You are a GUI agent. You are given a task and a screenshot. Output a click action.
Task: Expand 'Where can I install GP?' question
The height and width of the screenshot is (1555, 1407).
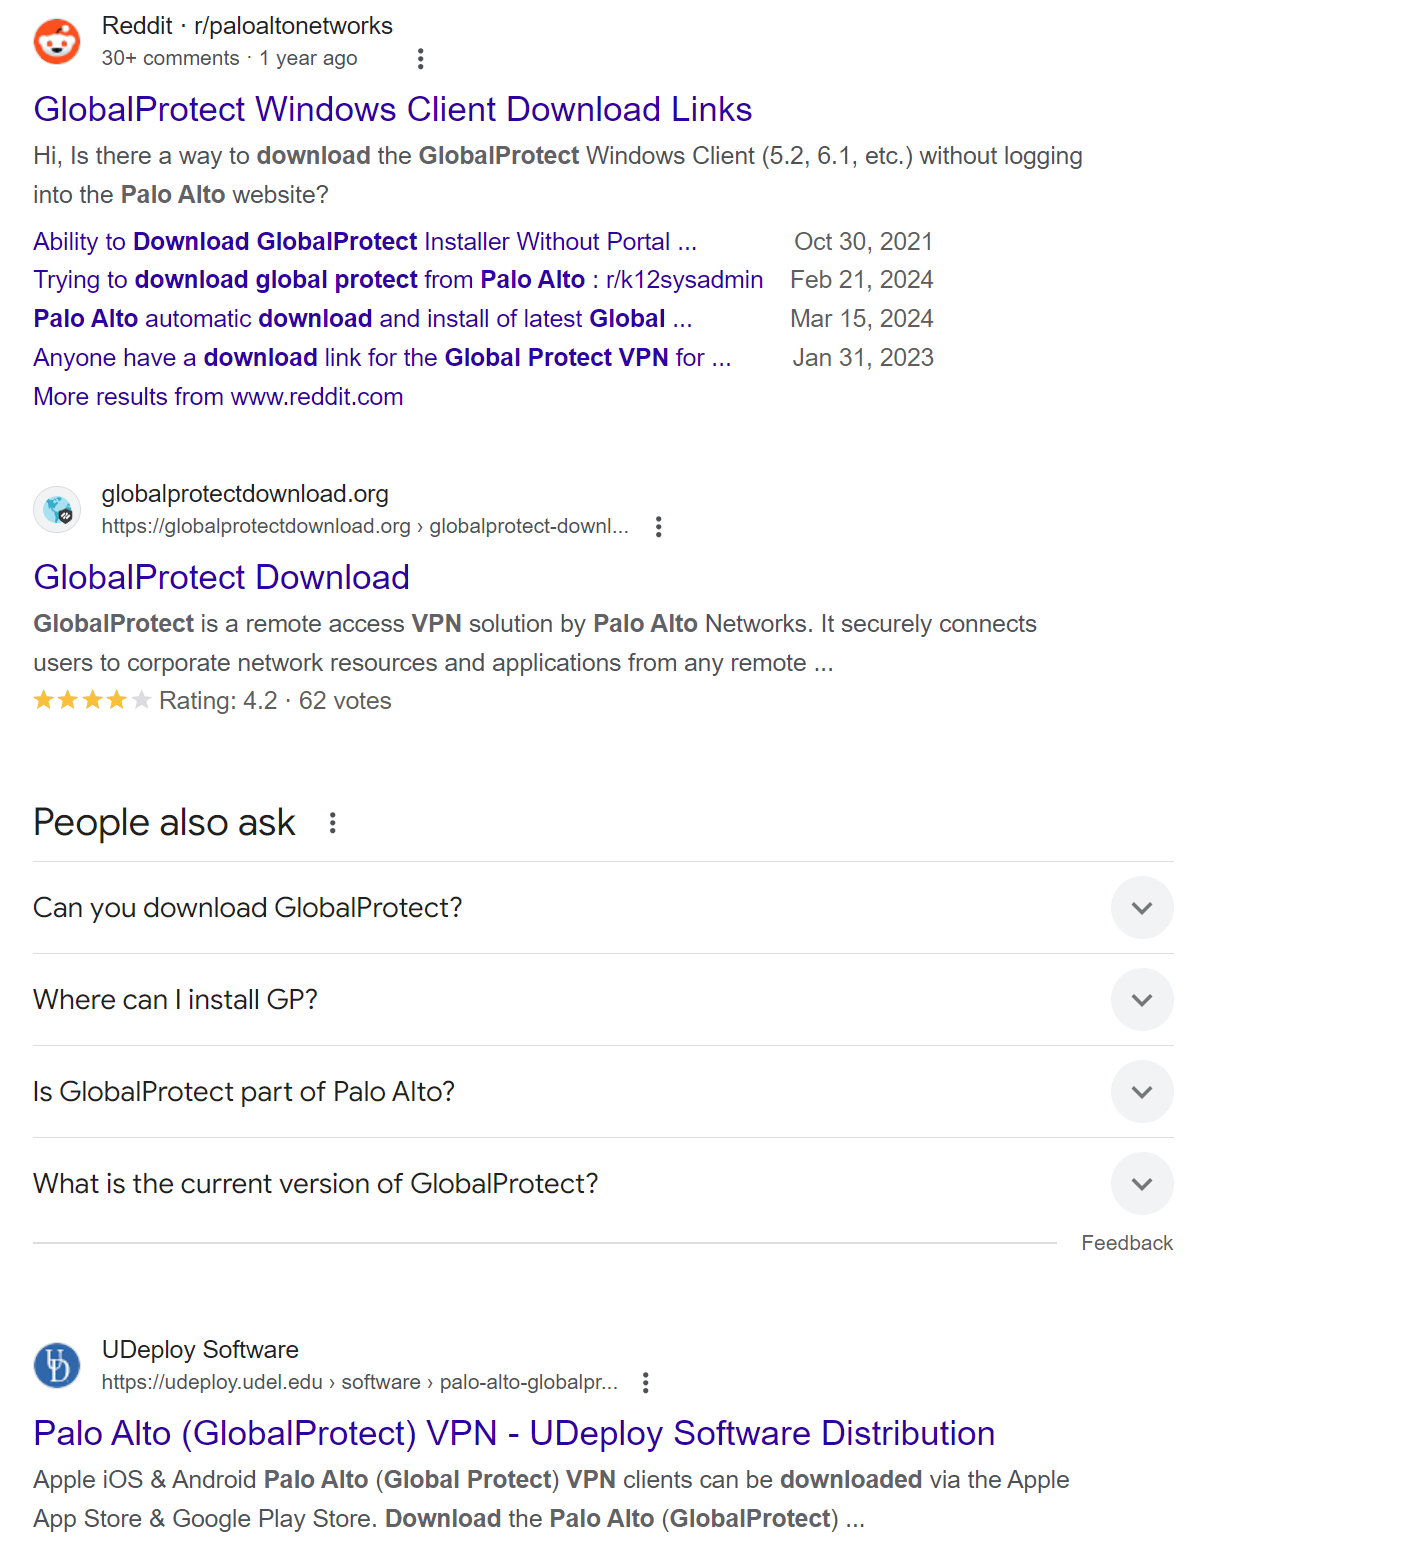[1142, 999]
